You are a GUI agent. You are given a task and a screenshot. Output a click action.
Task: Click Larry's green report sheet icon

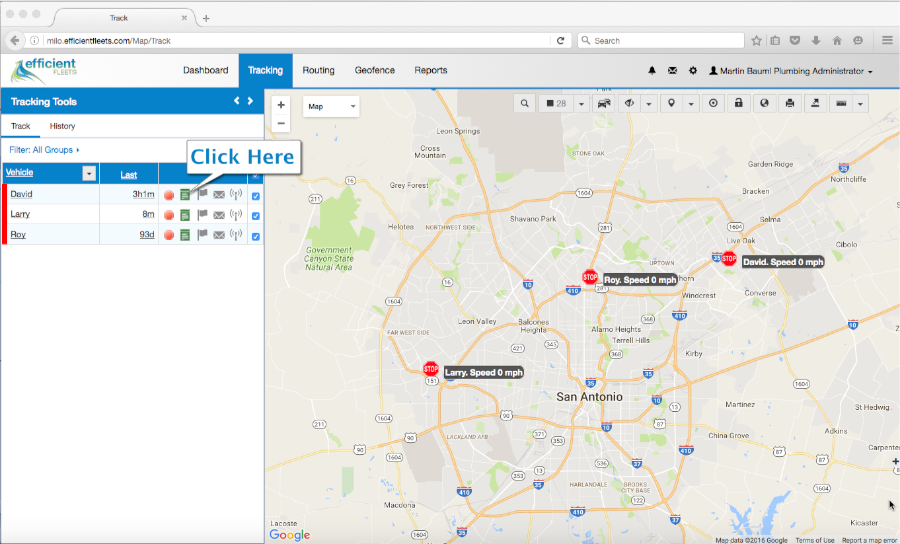pyautogui.click(x=185, y=215)
